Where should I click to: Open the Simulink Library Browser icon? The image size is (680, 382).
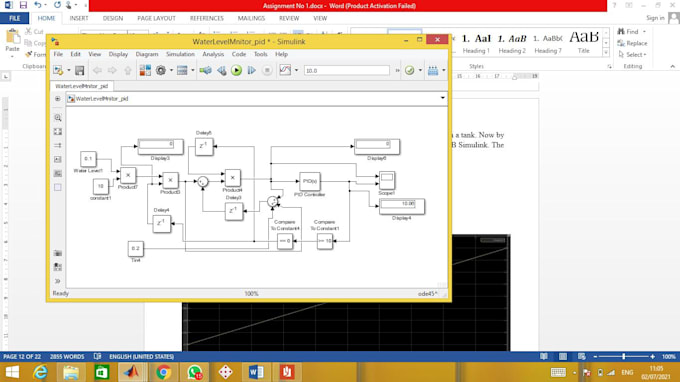(145, 70)
